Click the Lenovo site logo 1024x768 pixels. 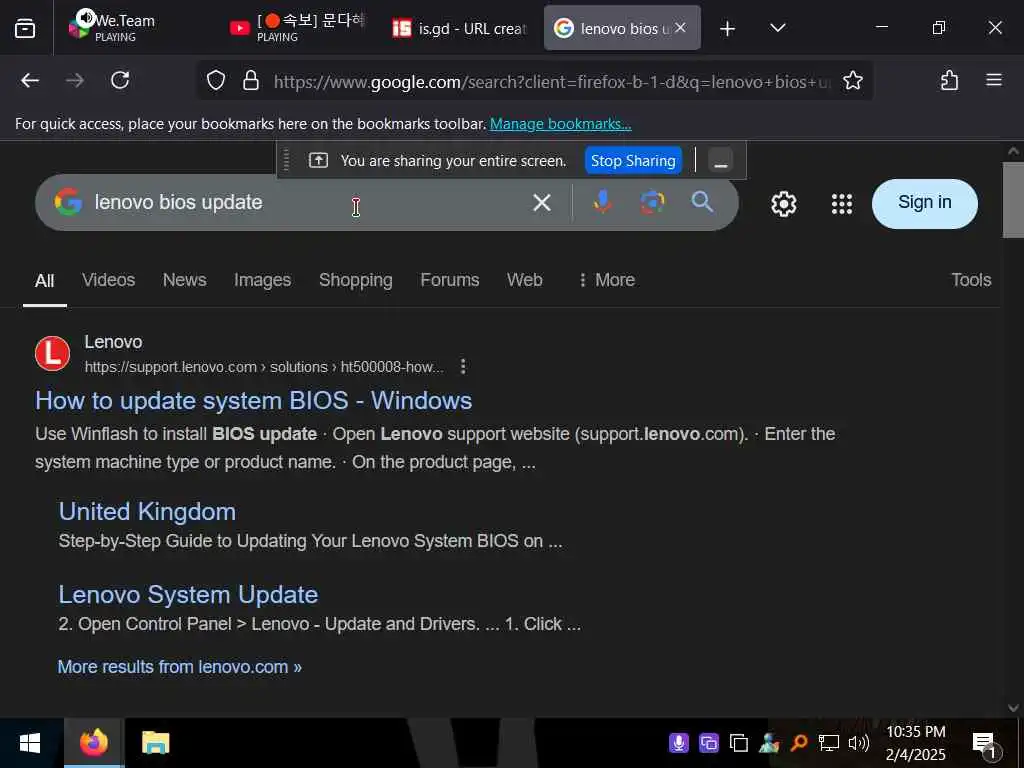[x=52, y=353]
